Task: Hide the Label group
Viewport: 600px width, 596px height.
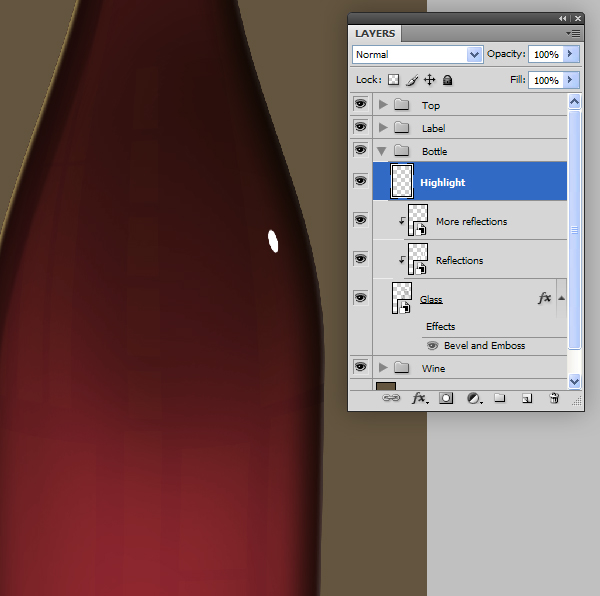Action: coord(360,127)
